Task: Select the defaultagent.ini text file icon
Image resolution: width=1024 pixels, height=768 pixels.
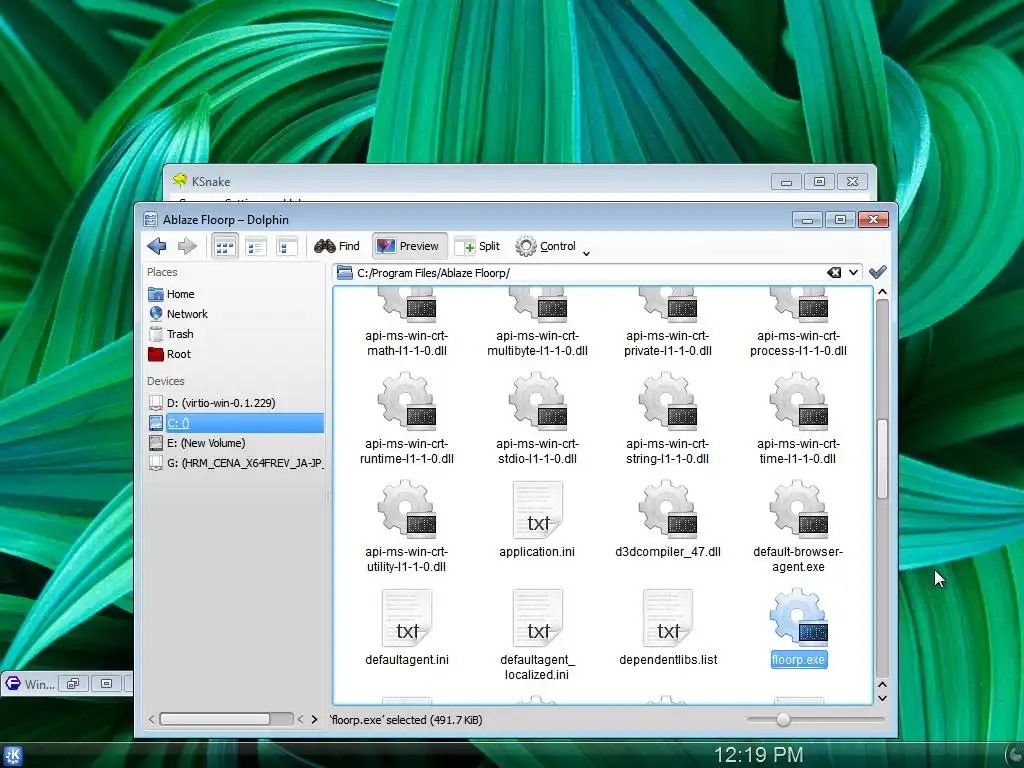Action: [407, 618]
